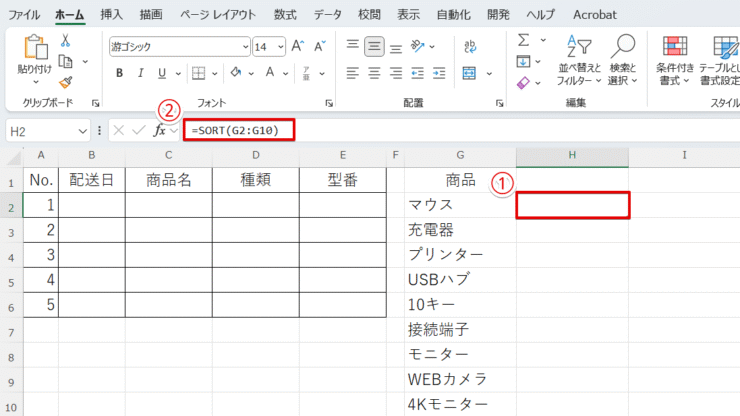Click the AutoSum sigma icon
This screenshot has height=416, width=740.
click(523, 40)
